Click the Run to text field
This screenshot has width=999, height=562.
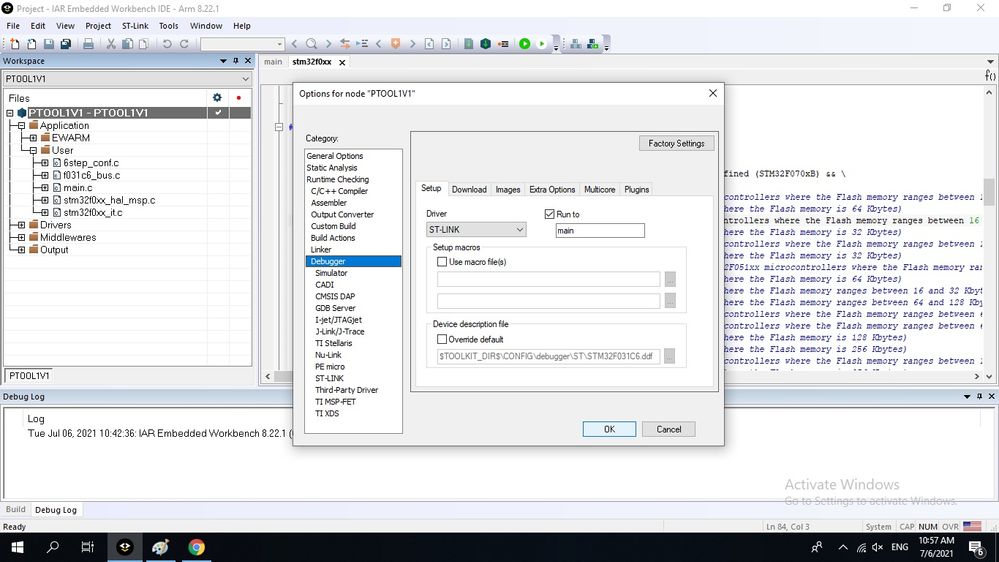click(x=600, y=231)
